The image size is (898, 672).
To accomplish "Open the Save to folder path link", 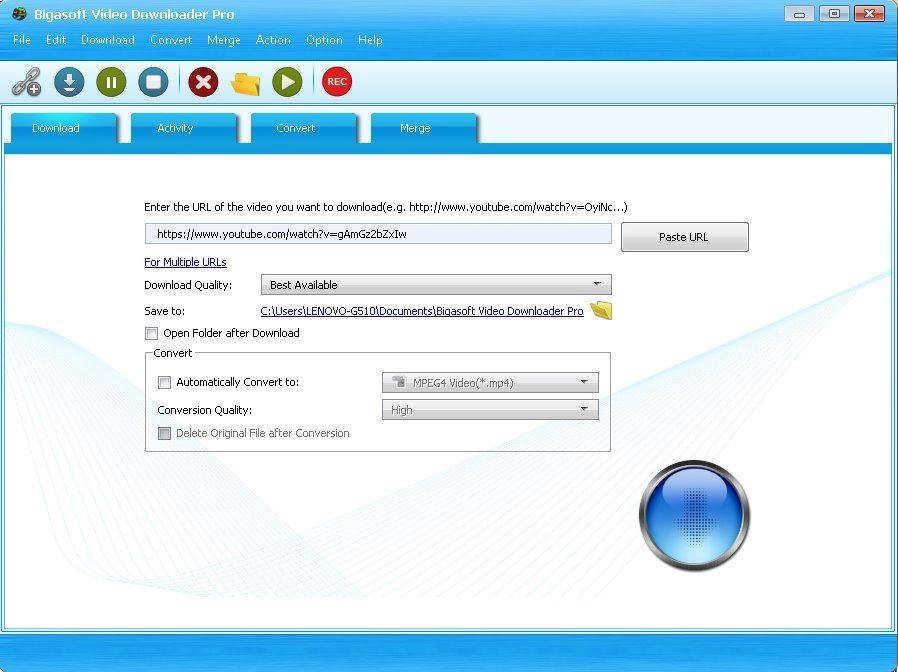I will pos(422,311).
